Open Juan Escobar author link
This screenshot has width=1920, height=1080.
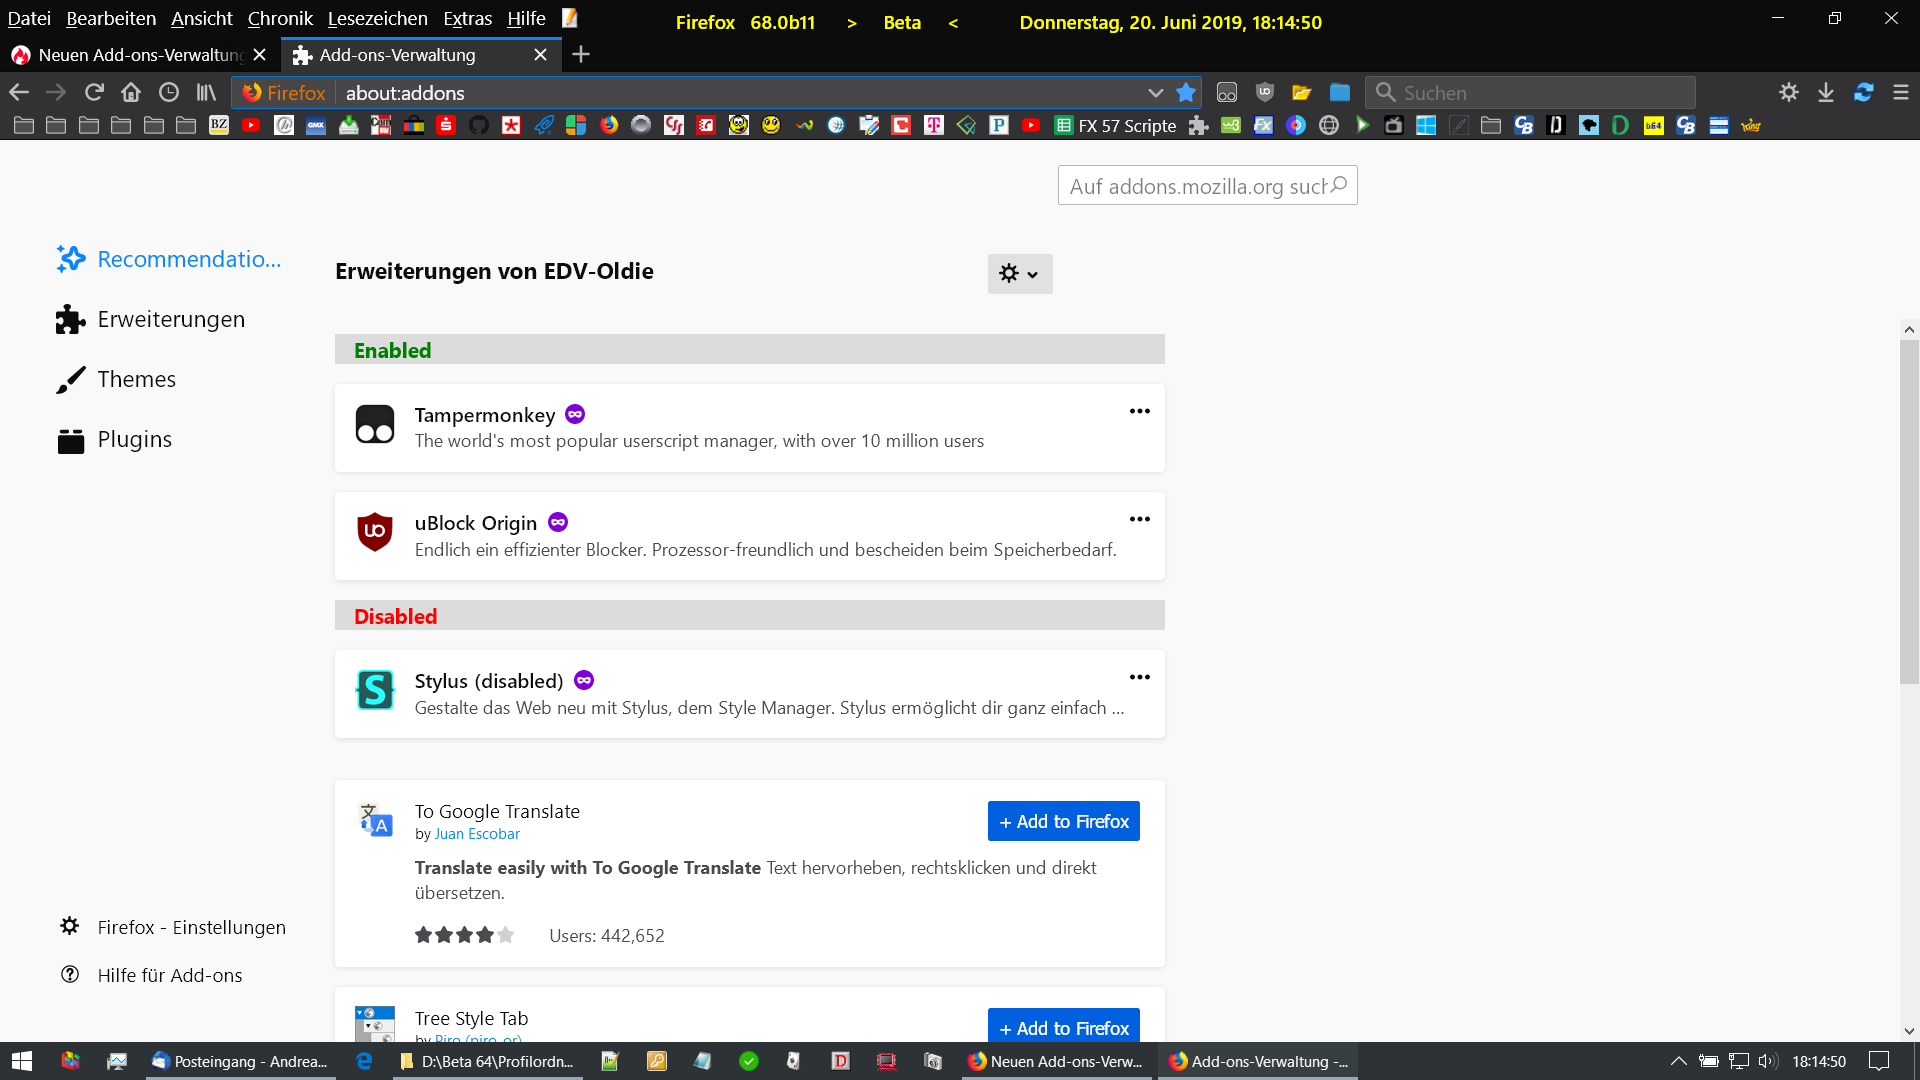(x=477, y=834)
